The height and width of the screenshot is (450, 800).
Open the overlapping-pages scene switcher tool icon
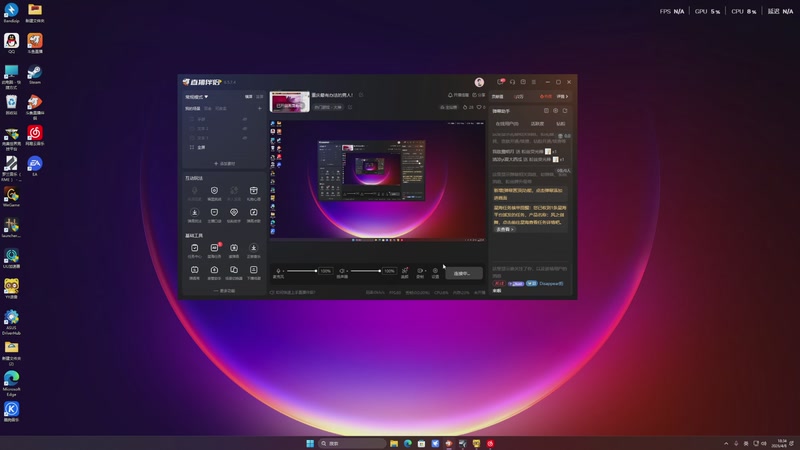tap(234, 272)
